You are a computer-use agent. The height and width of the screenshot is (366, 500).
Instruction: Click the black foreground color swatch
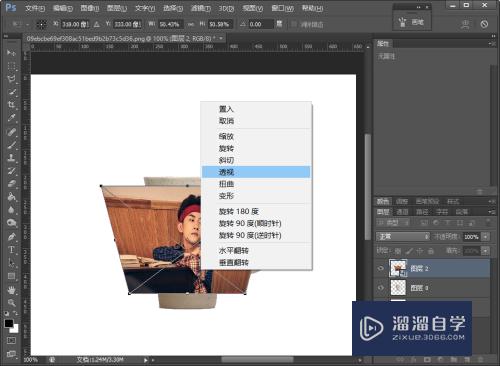8,323
